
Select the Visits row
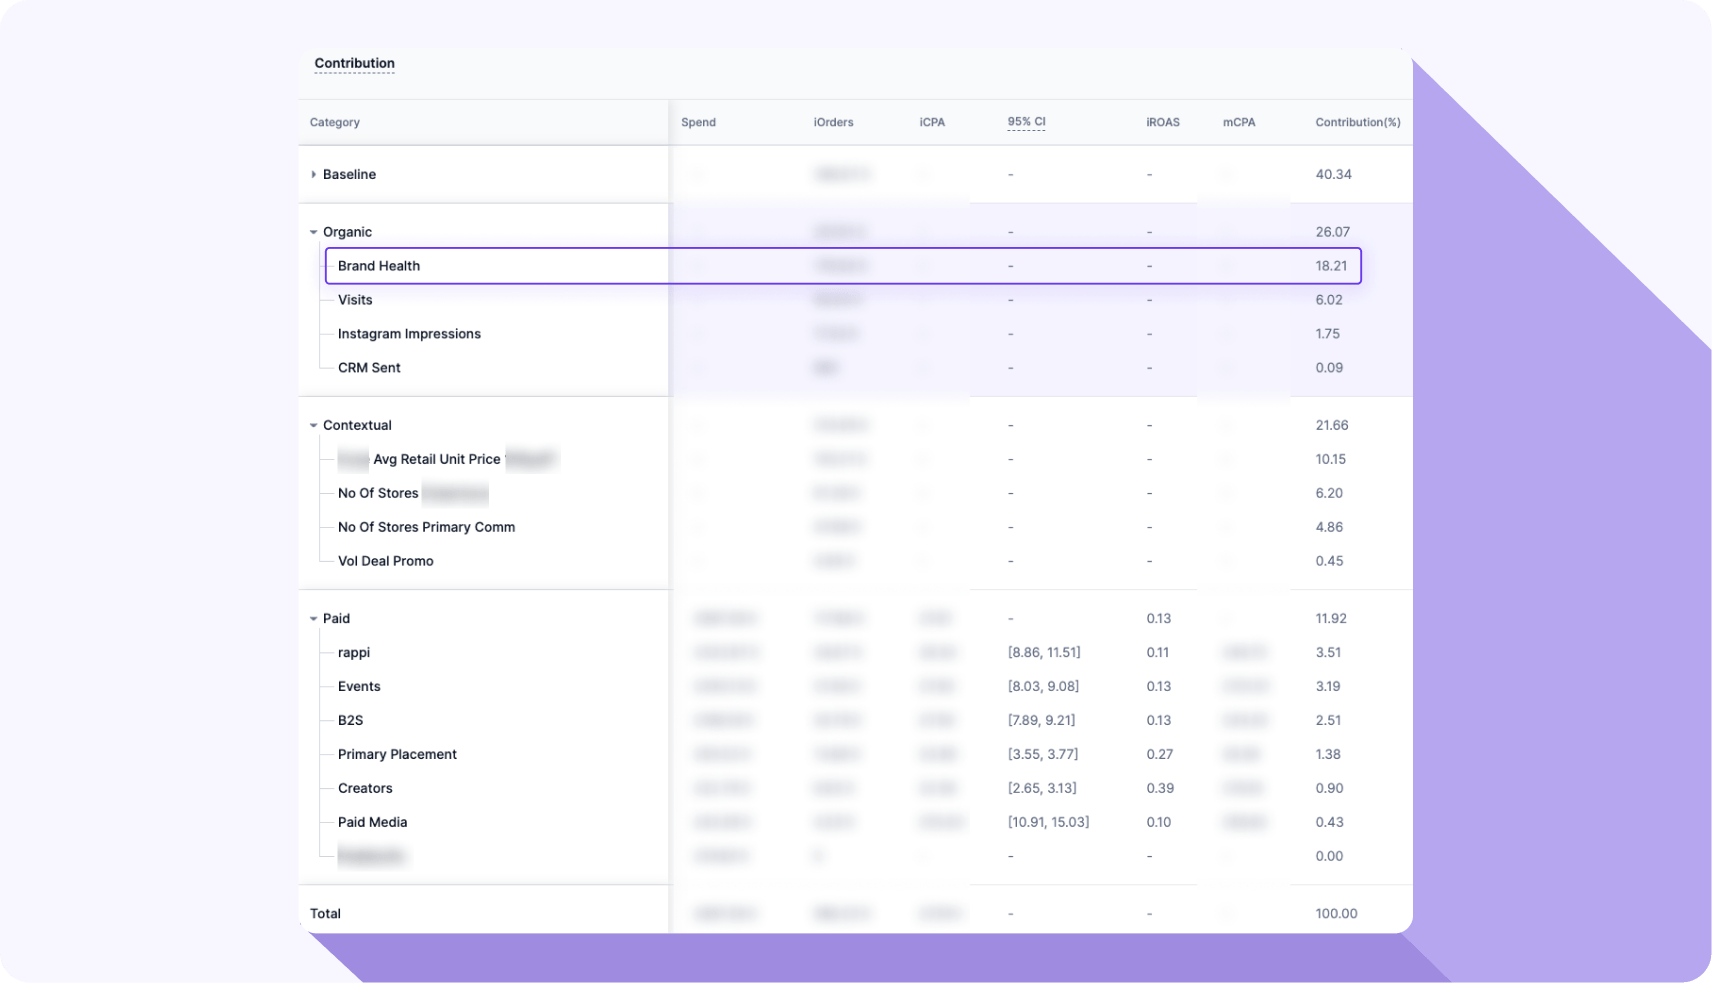click(x=855, y=300)
